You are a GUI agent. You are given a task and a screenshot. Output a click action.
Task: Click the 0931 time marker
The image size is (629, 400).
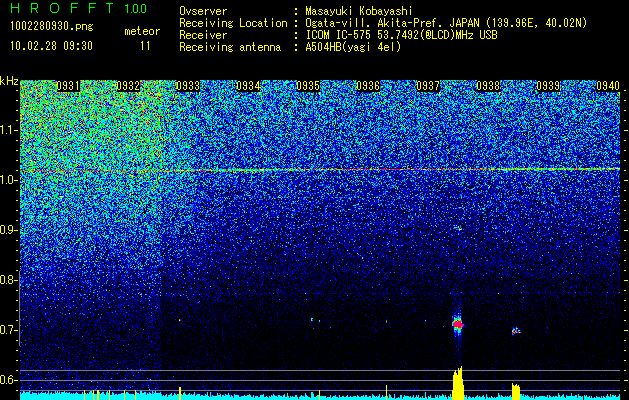(68, 86)
